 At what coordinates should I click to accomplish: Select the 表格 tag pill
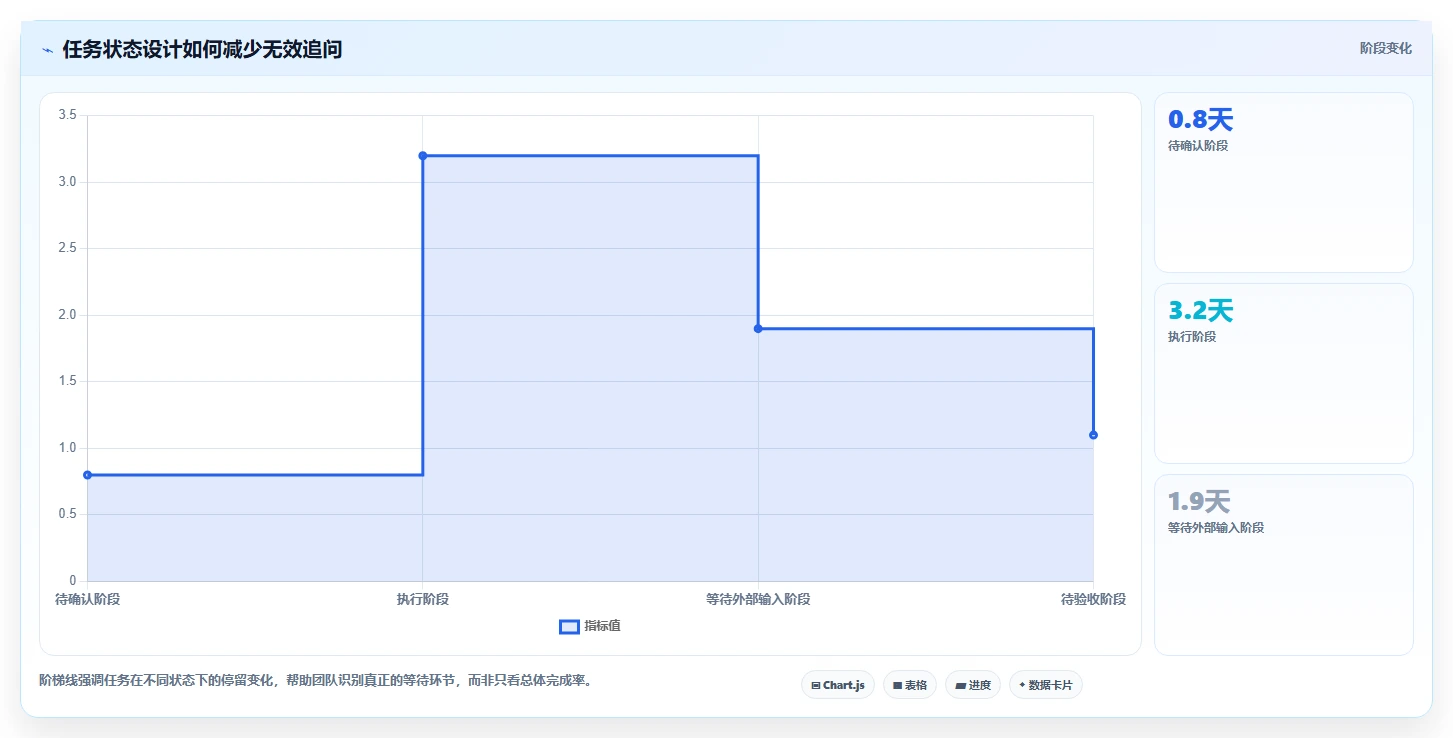pos(910,685)
